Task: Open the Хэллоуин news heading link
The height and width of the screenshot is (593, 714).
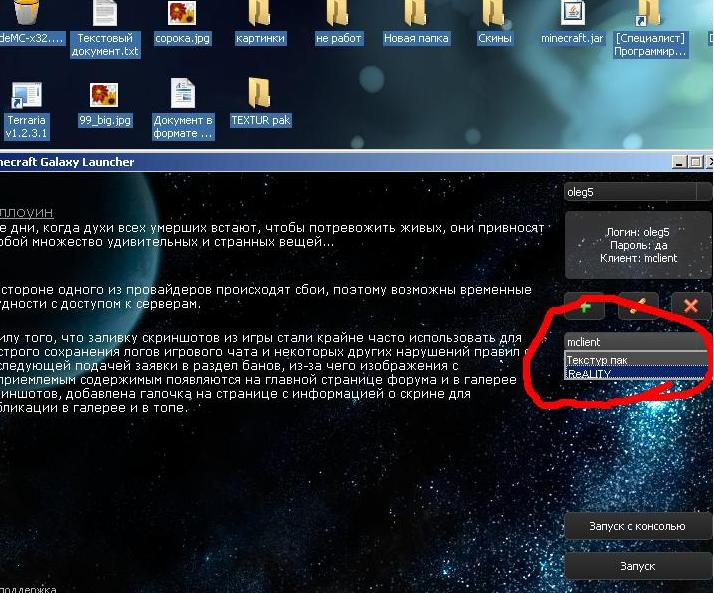Action: (26, 212)
